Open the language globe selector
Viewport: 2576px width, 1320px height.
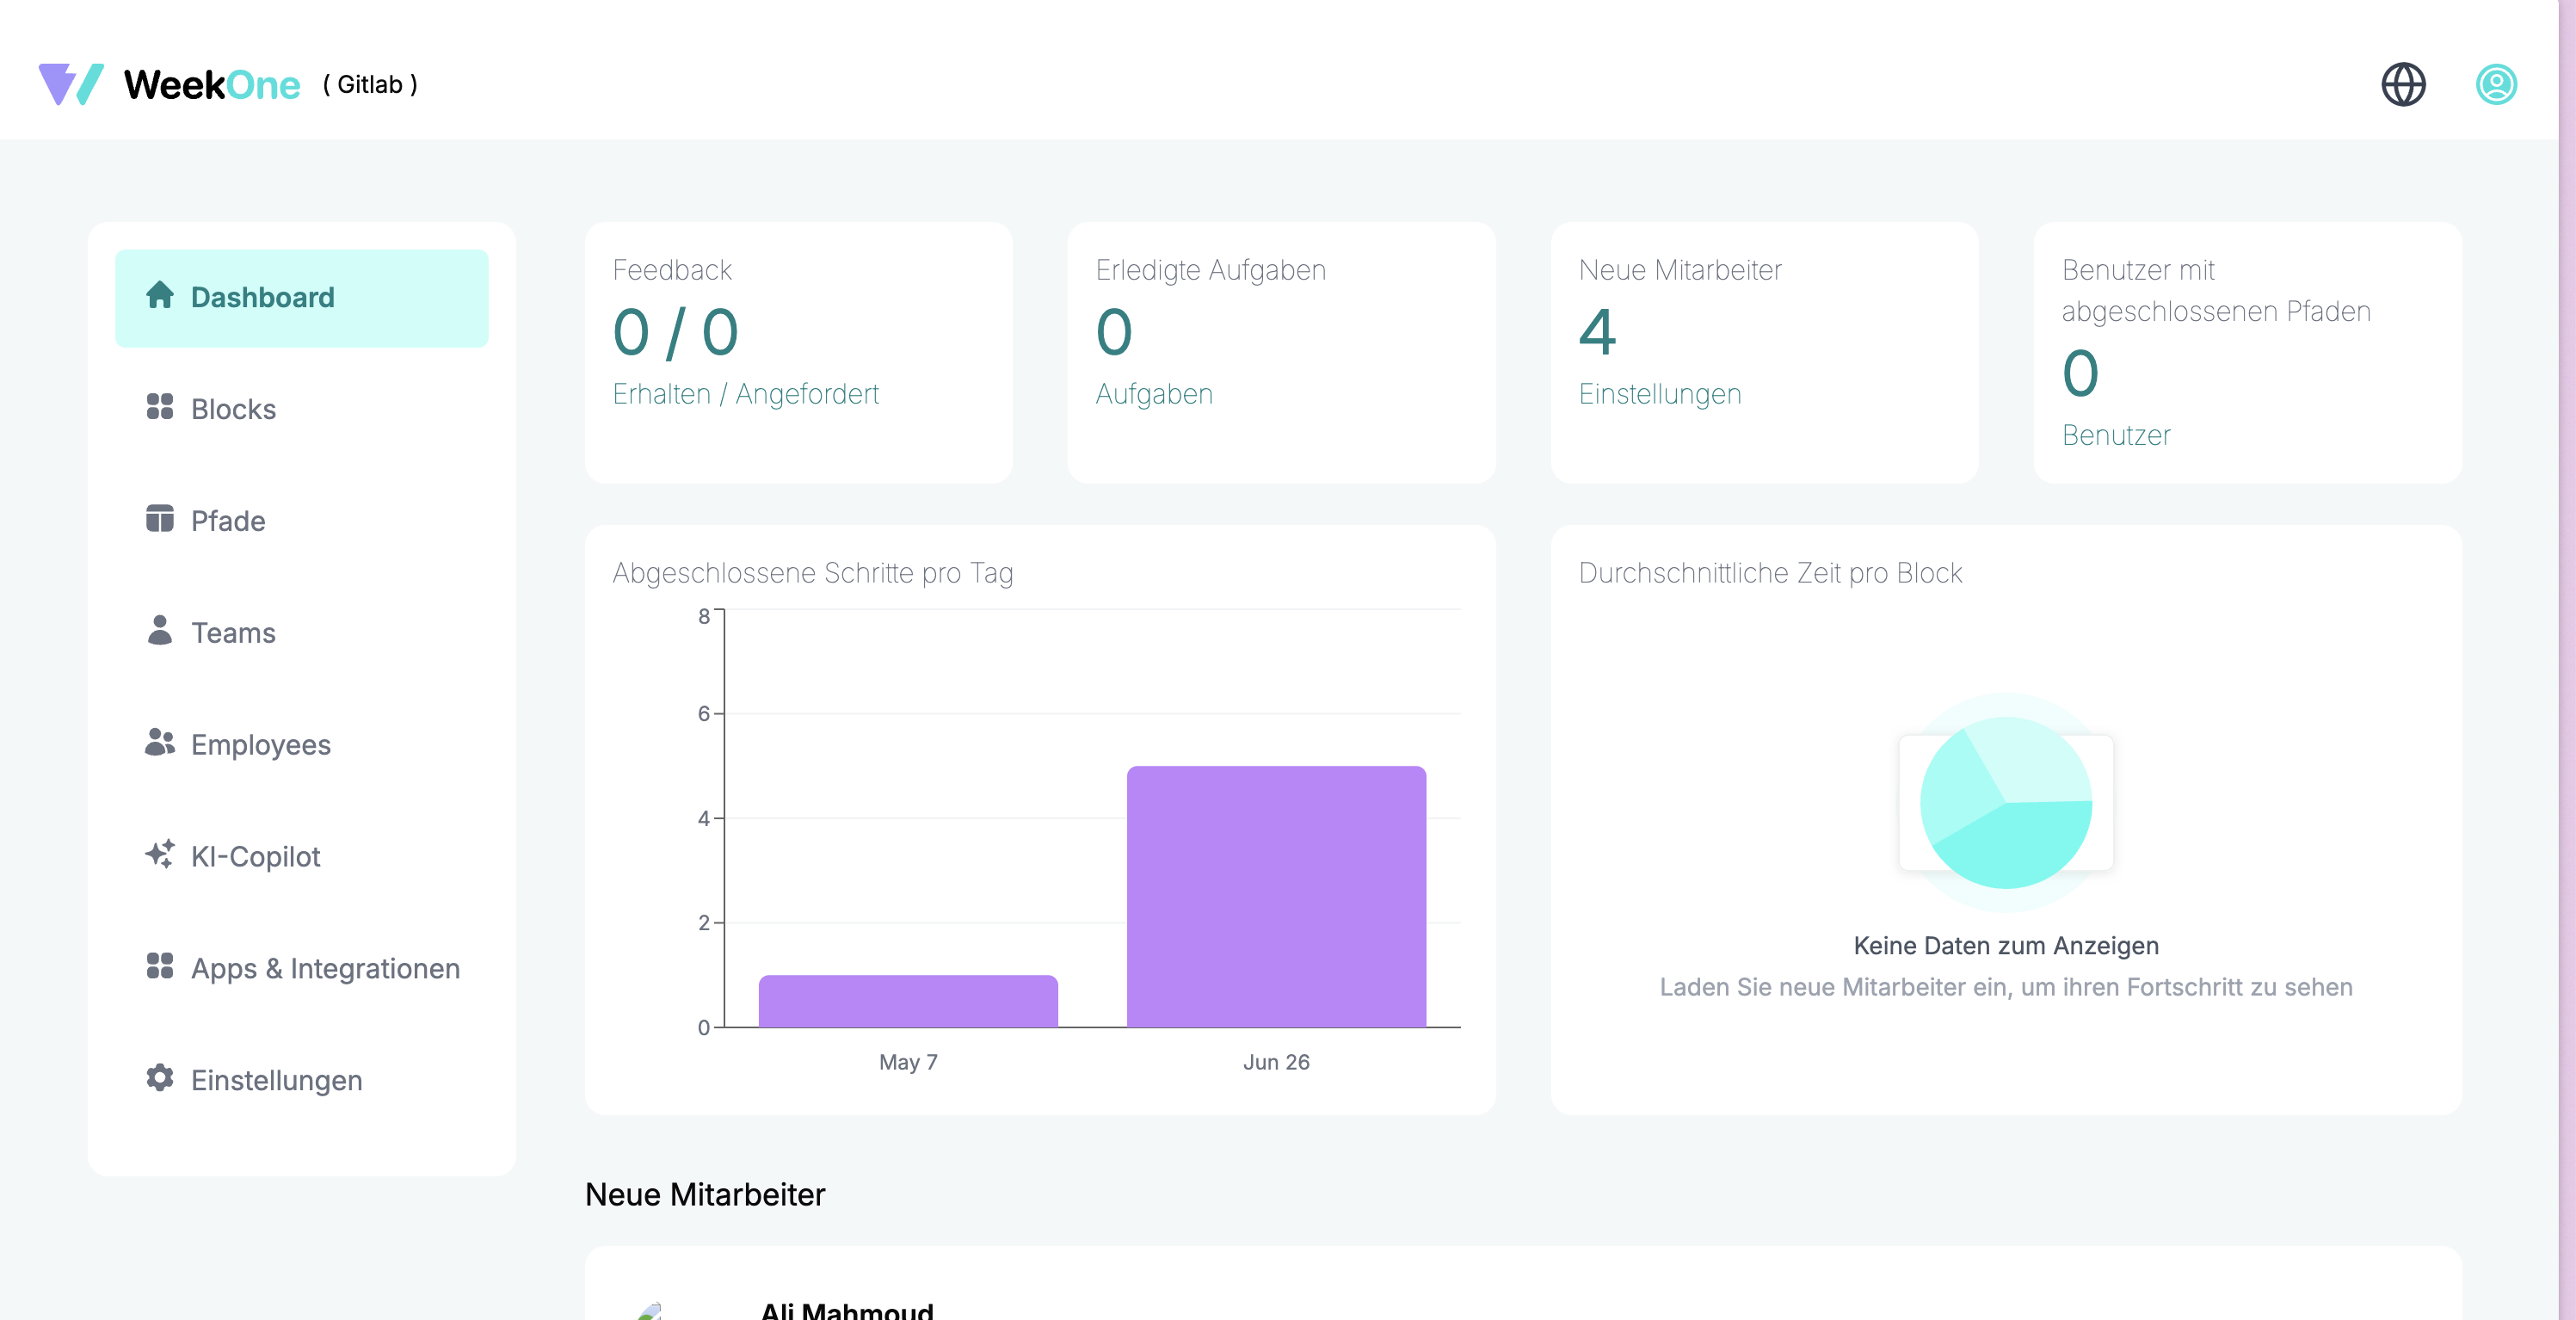tap(2403, 84)
